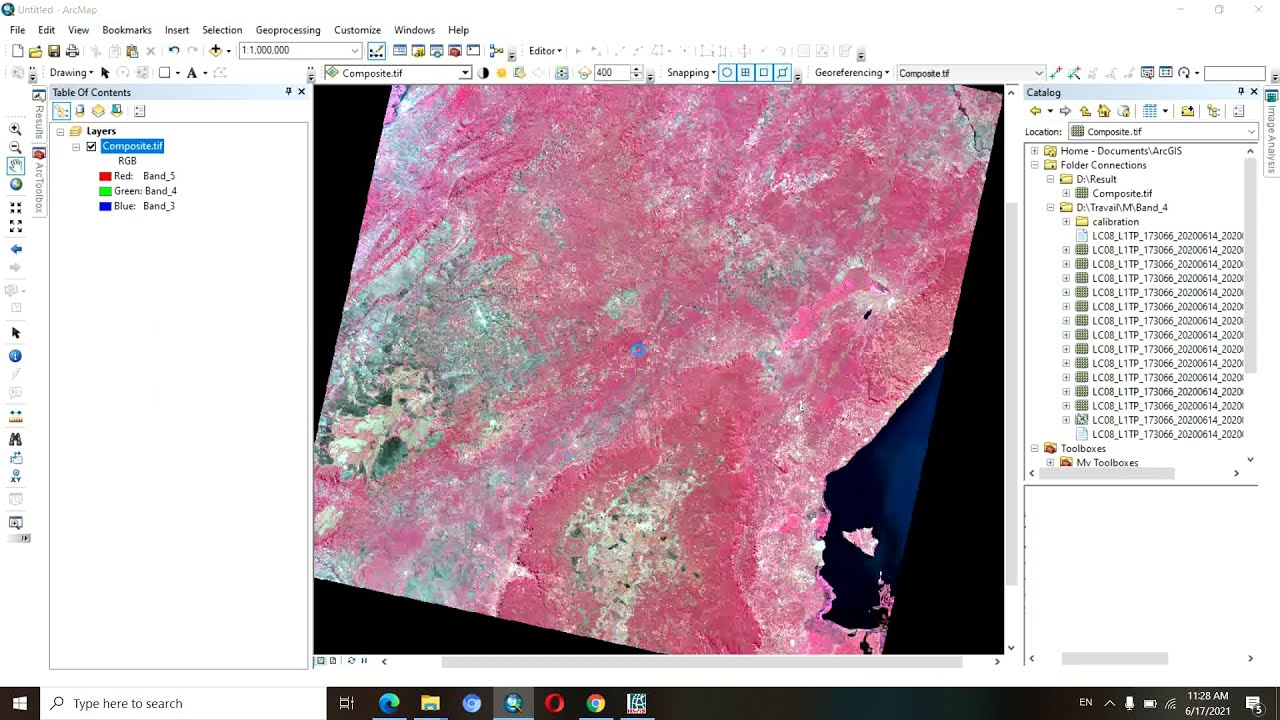Toggle Edge Snapping button
This screenshot has height=720, width=1280.
click(x=783, y=73)
